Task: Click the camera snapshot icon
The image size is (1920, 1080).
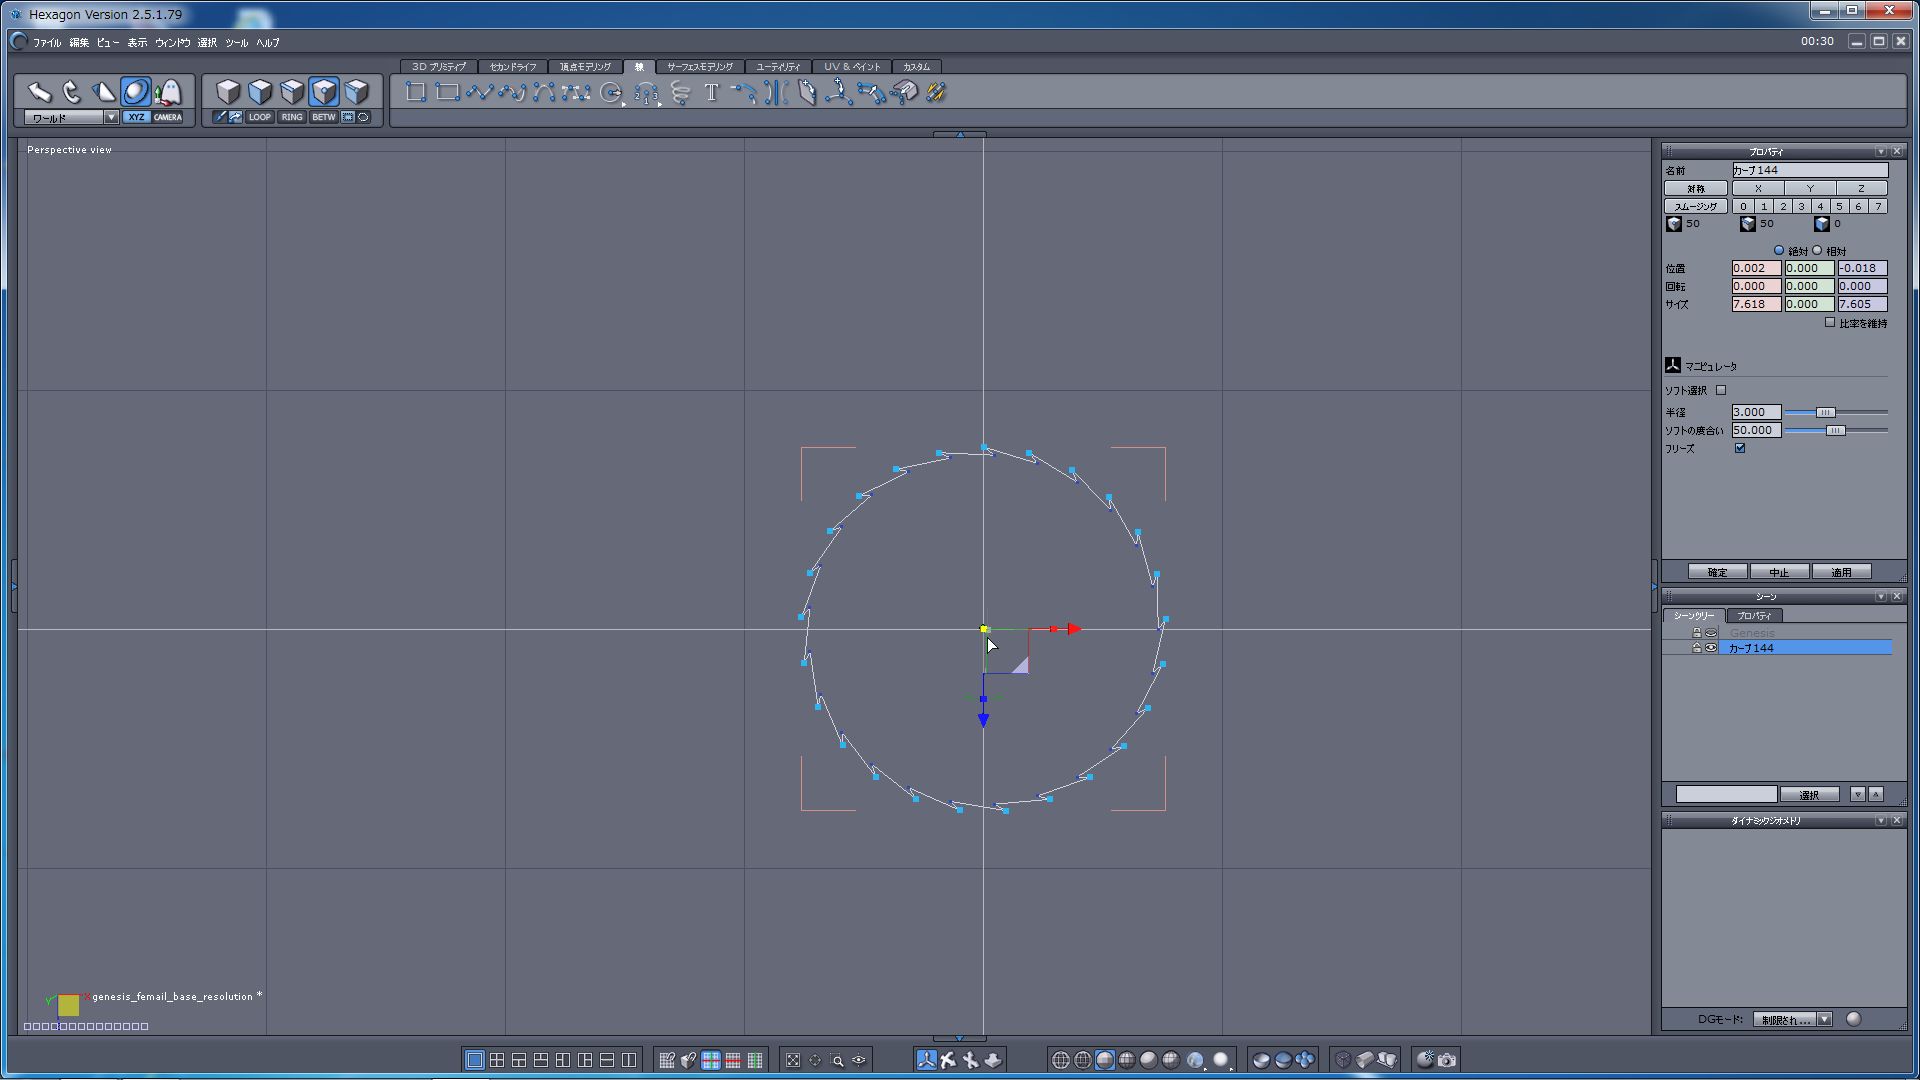Action: click(1447, 1060)
